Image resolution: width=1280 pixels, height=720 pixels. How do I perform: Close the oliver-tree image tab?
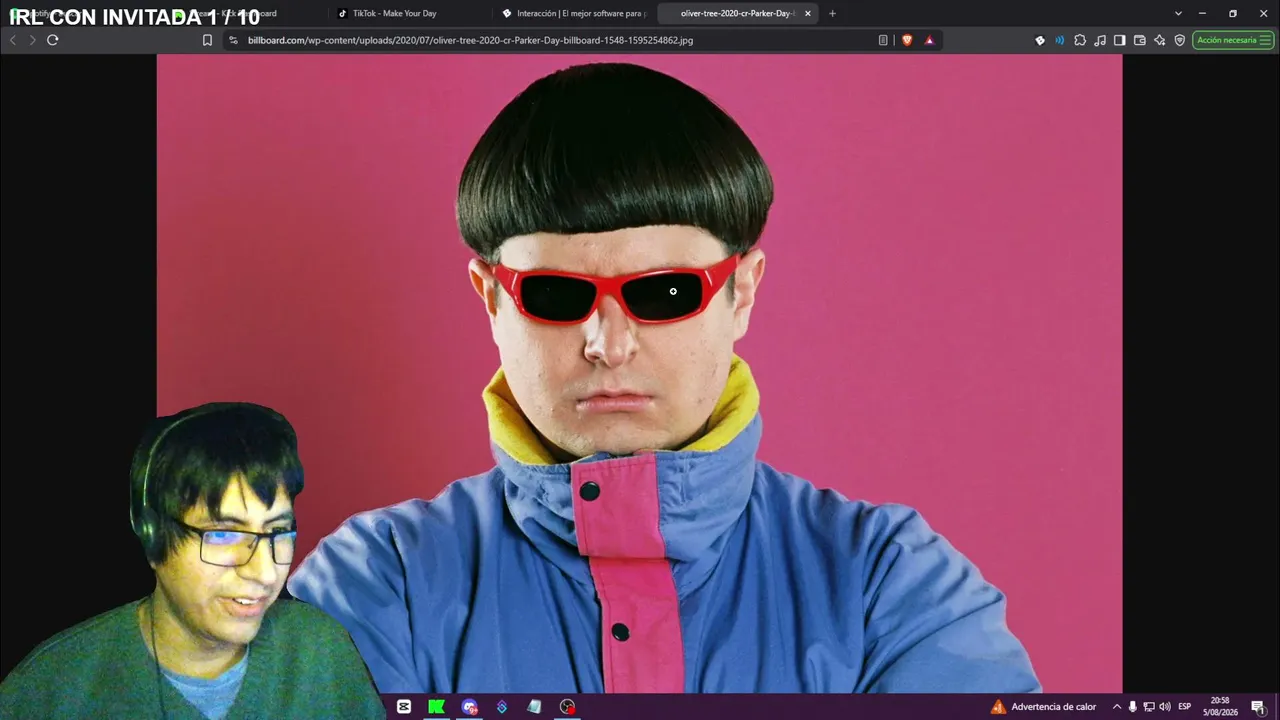[x=808, y=13]
